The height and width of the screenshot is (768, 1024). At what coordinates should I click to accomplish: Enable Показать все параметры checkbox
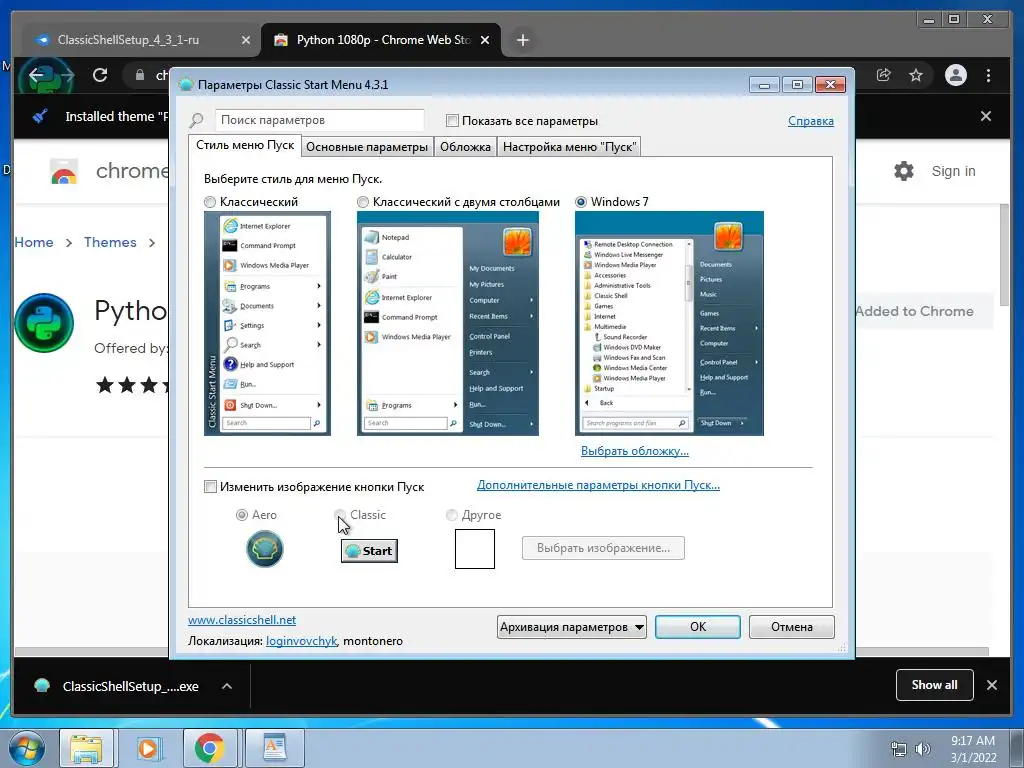pos(452,121)
